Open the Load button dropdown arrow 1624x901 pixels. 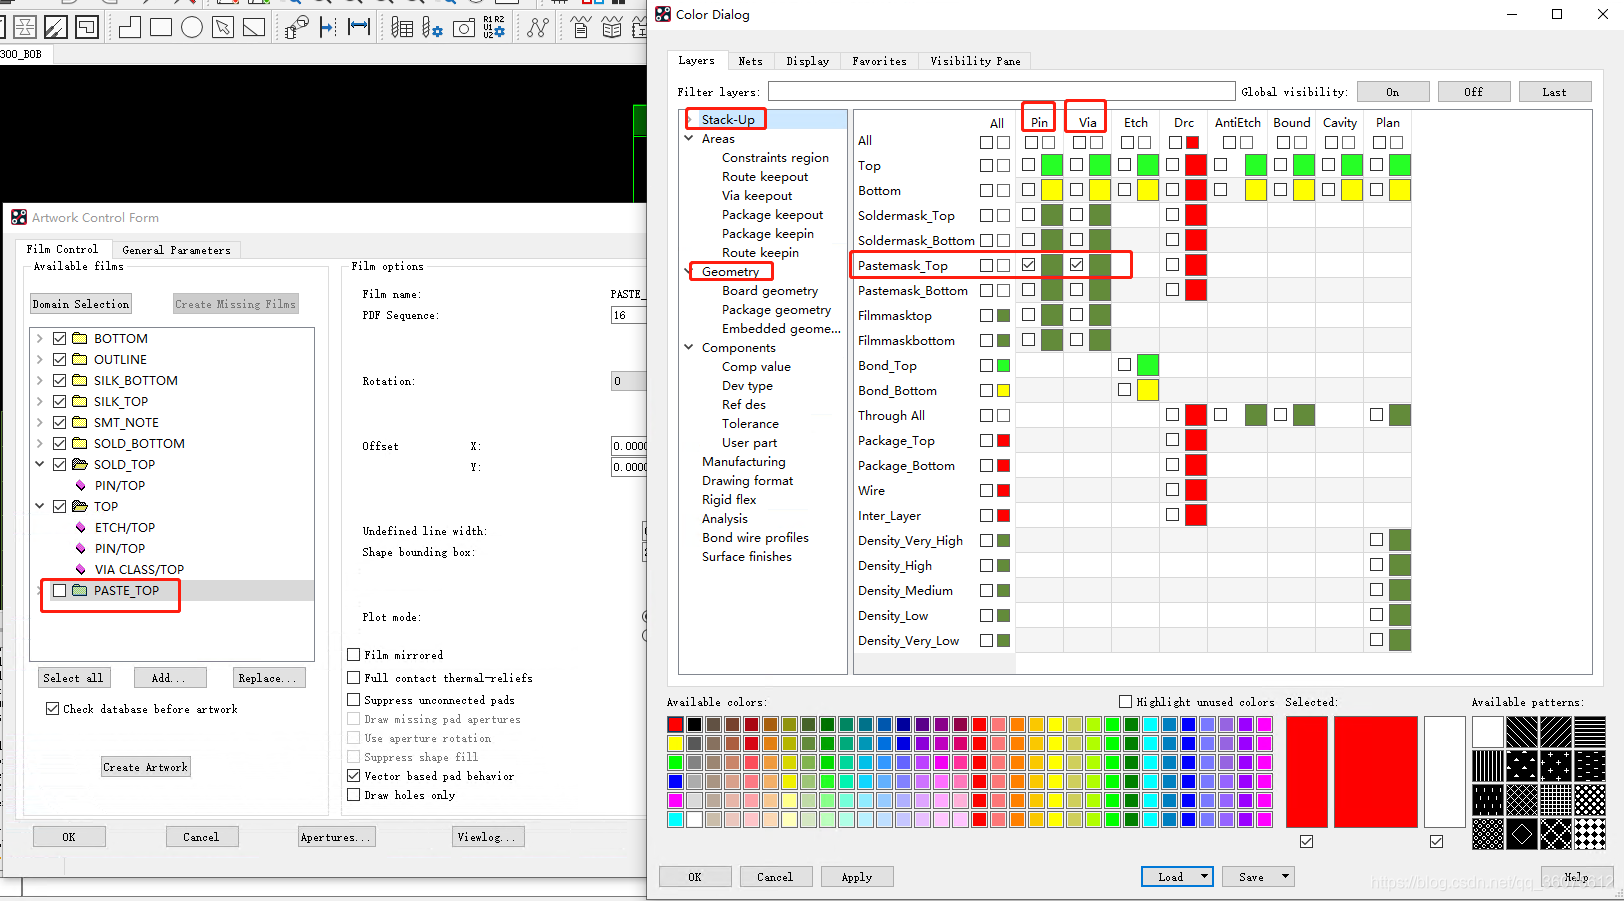1203,877
